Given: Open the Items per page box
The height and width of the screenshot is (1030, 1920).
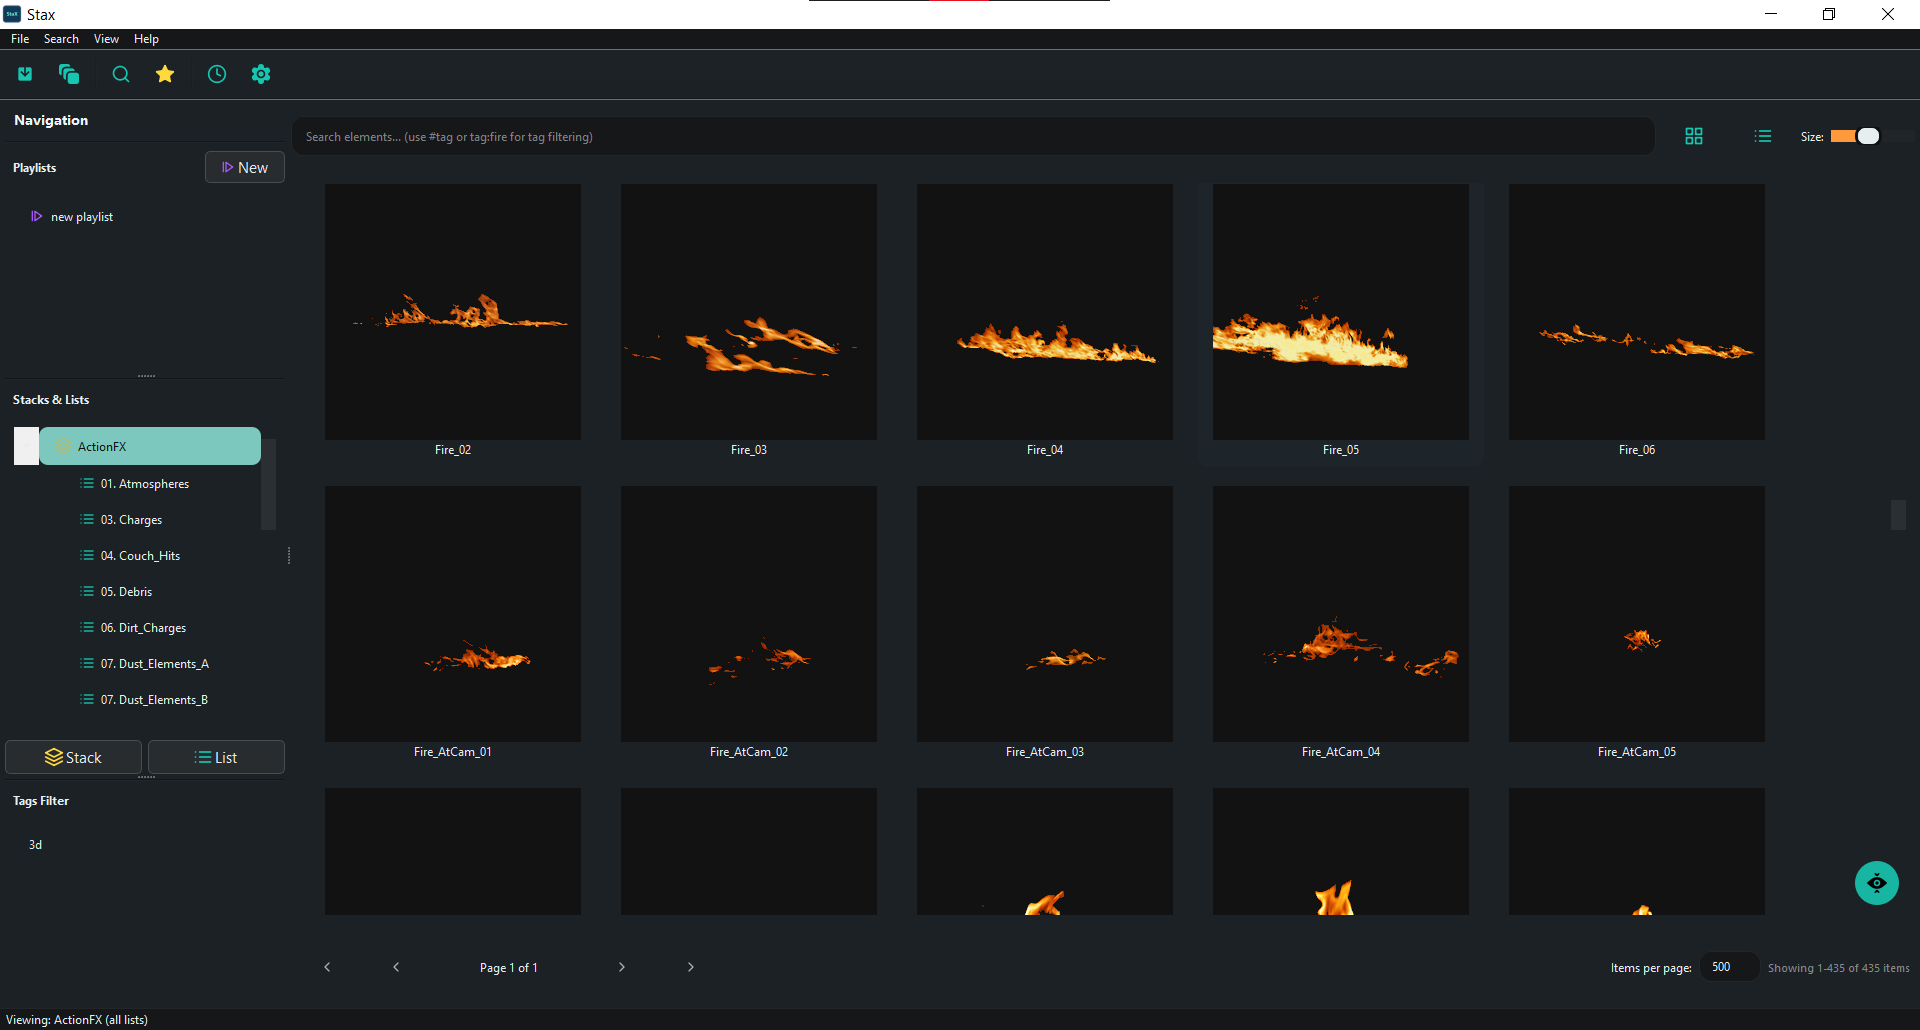Looking at the screenshot, I should pos(1728,967).
